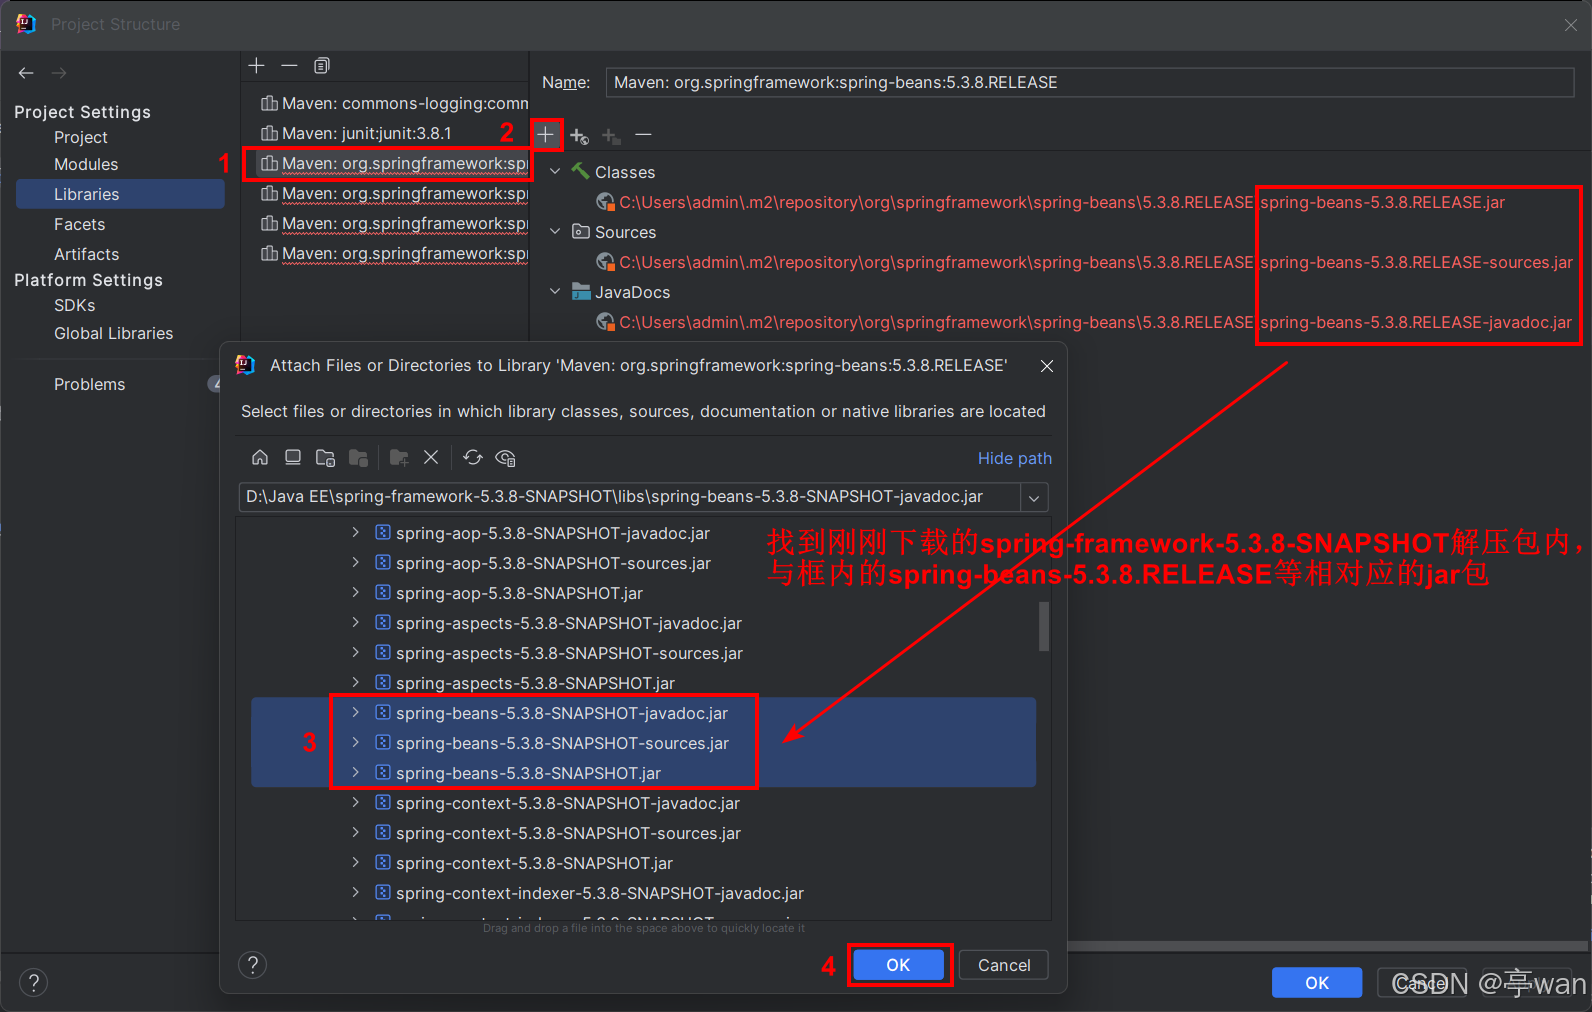Open Project settings section
This screenshot has height=1012, width=1592.
pyautogui.click(x=81, y=137)
